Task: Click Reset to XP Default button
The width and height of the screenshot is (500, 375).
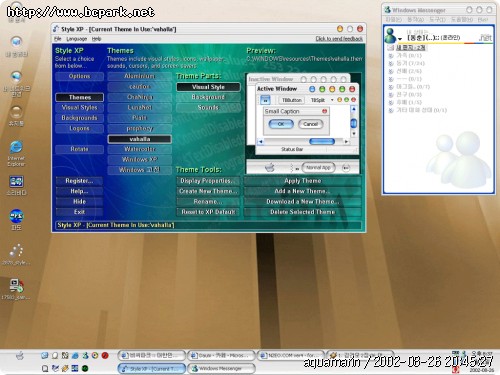Action: pyautogui.click(x=208, y=212)
